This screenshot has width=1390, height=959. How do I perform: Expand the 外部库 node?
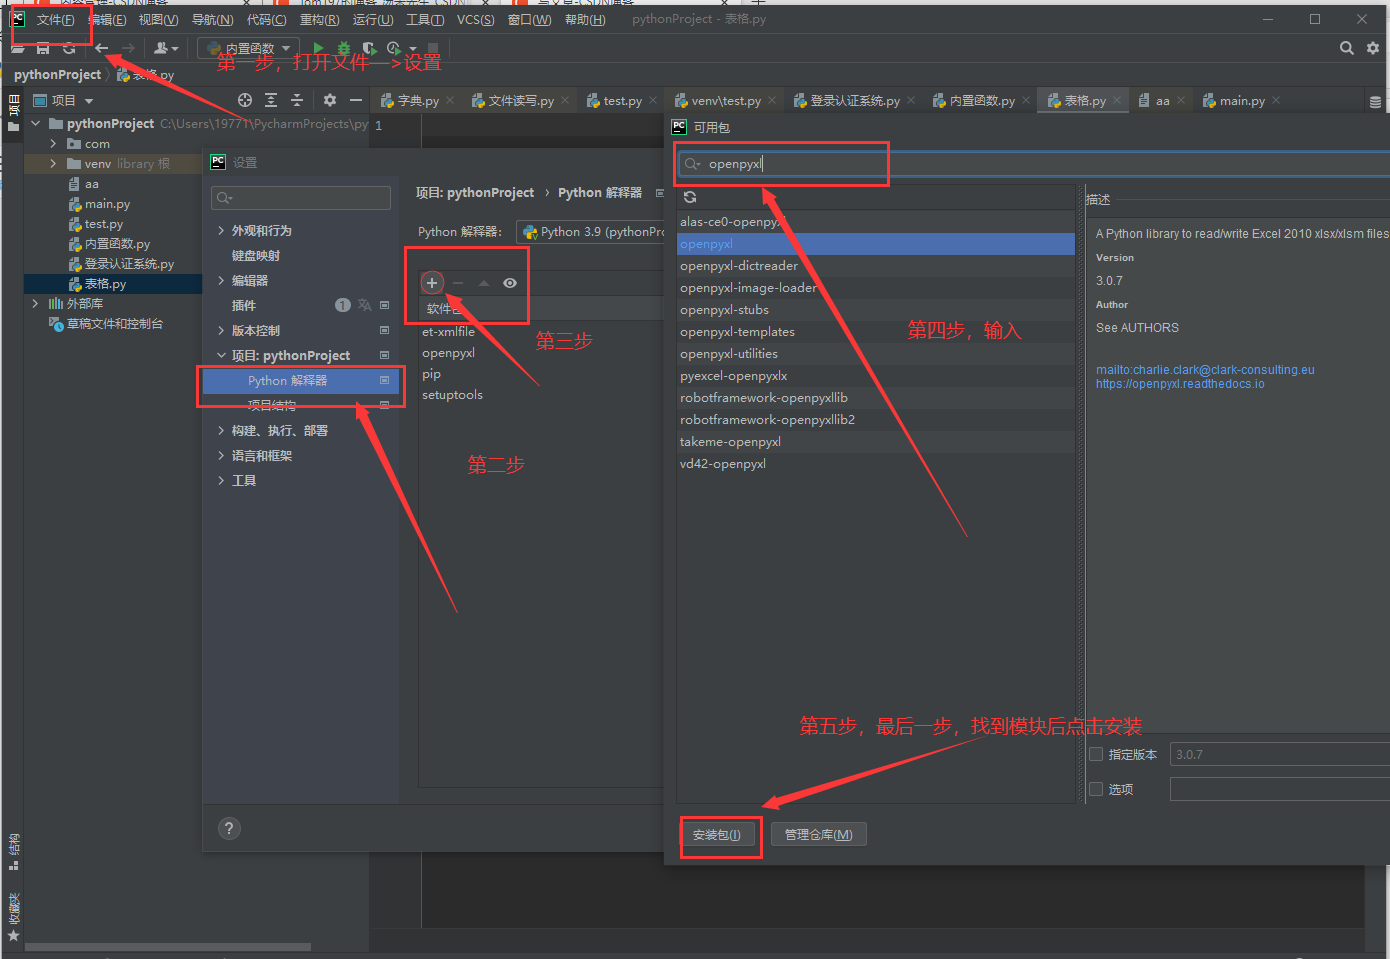coord(36,303)
